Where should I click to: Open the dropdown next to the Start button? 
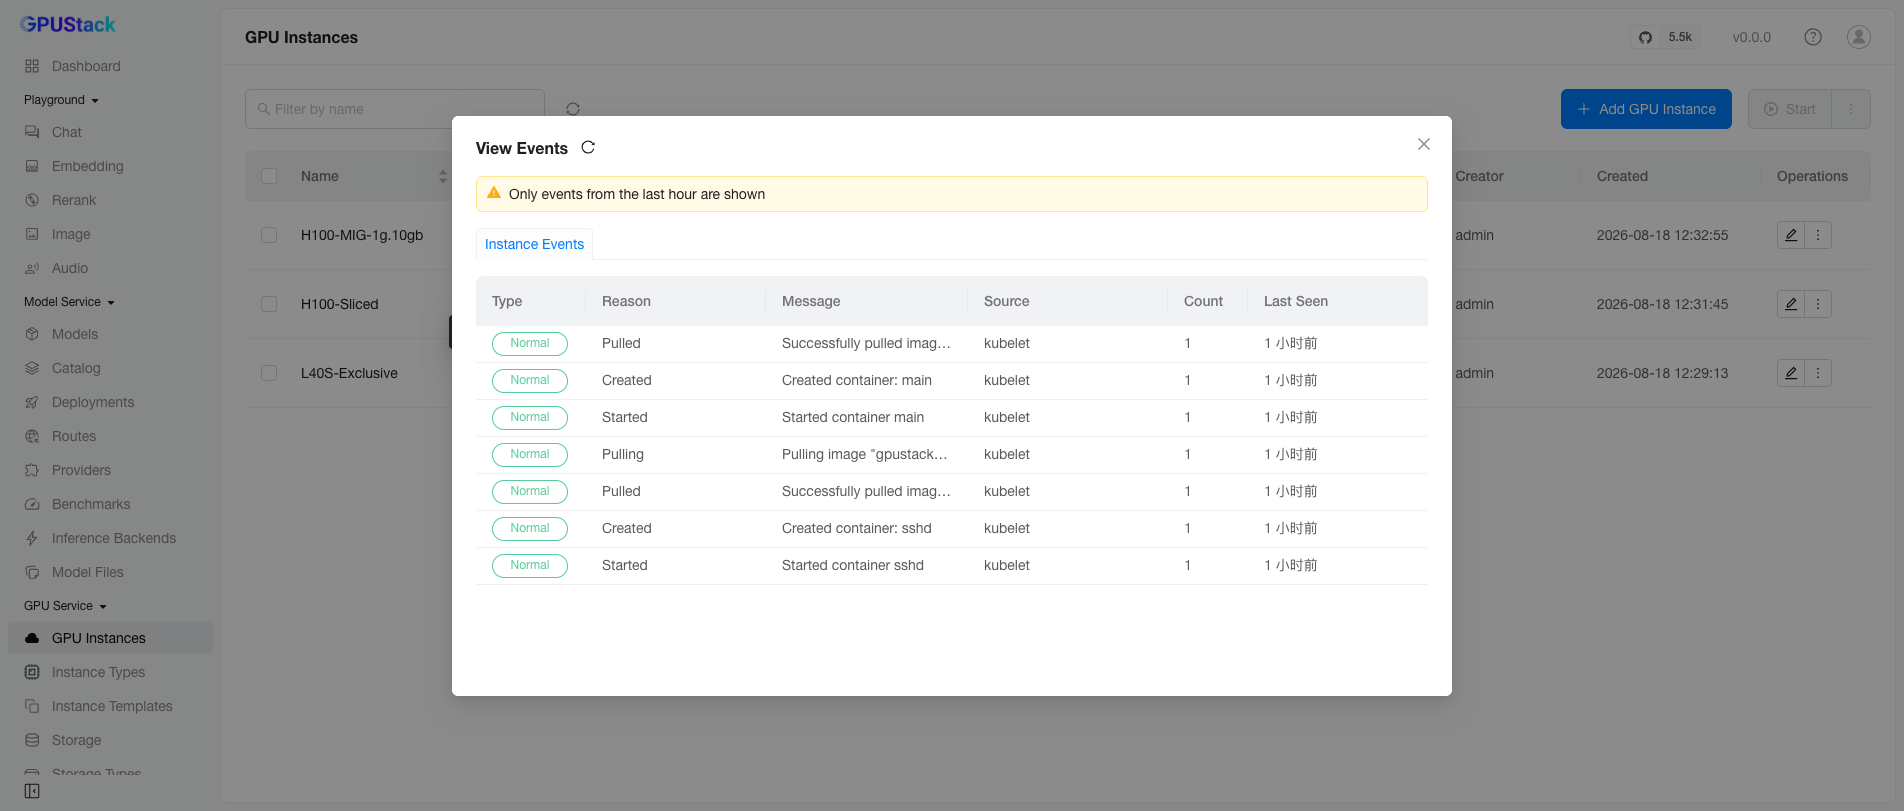(1851, 109)
